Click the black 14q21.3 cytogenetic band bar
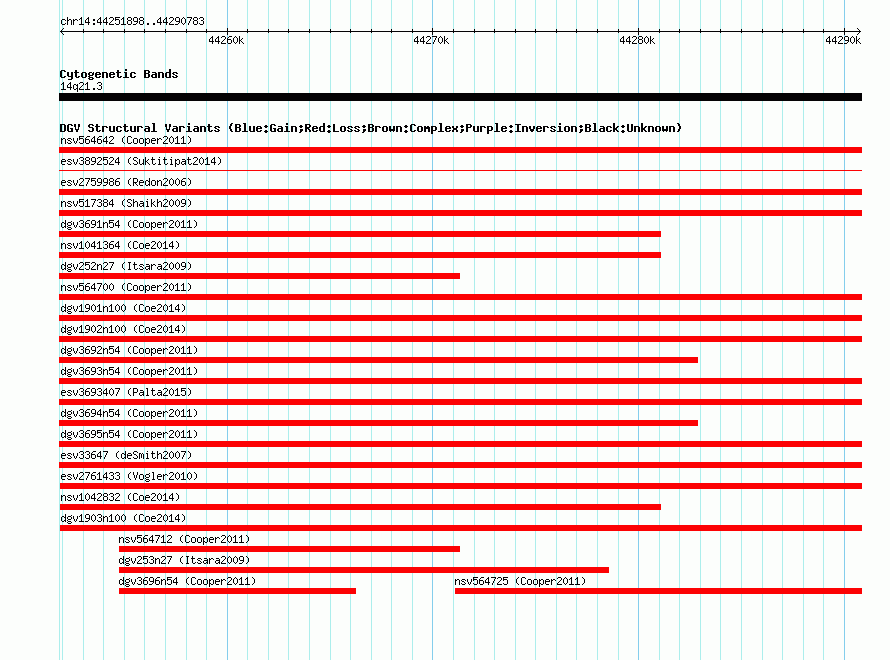Image resolution: width=890 pixels, height=660 pixels. [x=460, y=97]
